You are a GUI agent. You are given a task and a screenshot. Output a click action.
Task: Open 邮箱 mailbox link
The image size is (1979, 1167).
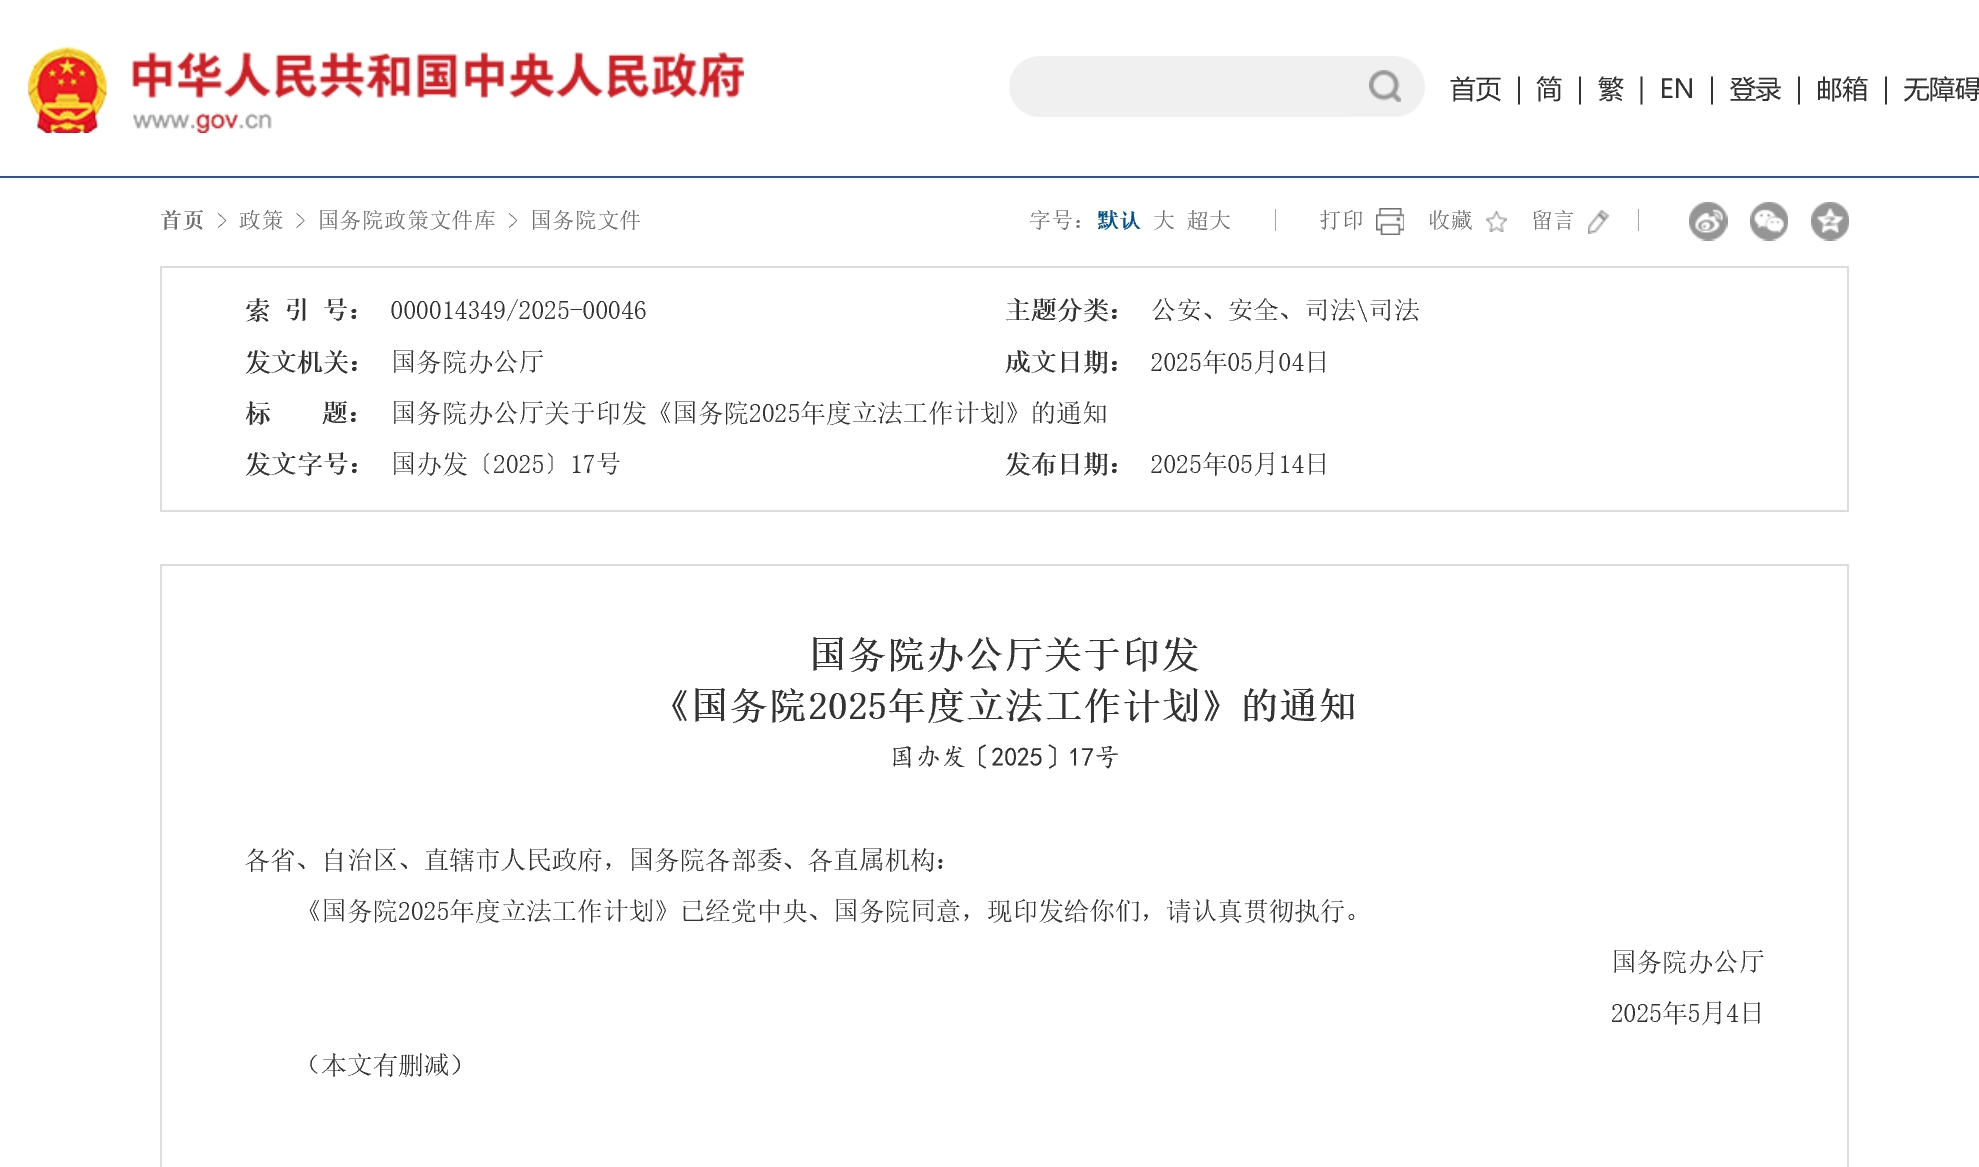(1842, 89)
